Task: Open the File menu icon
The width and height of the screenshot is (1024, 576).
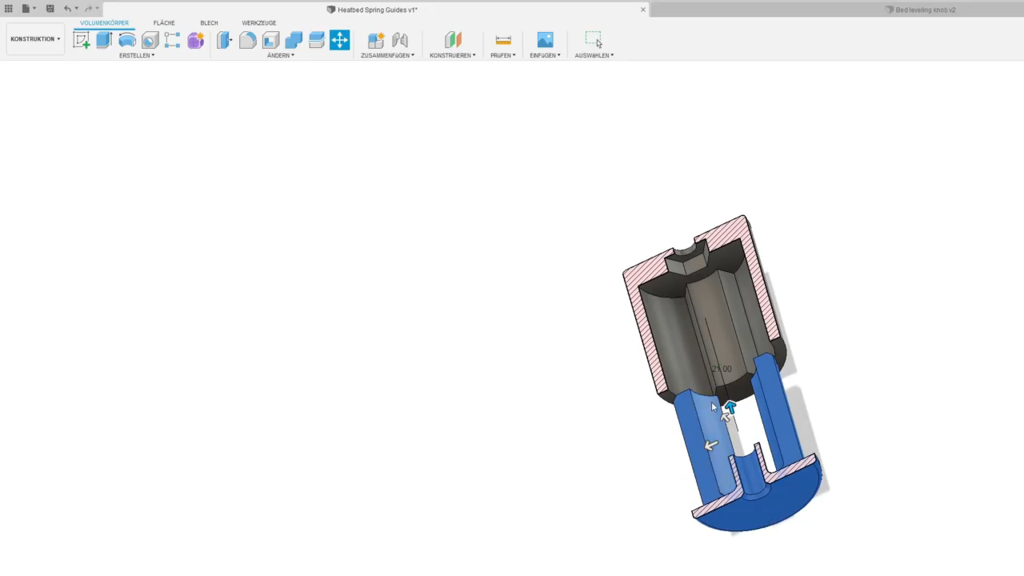Action: (25, 8)
